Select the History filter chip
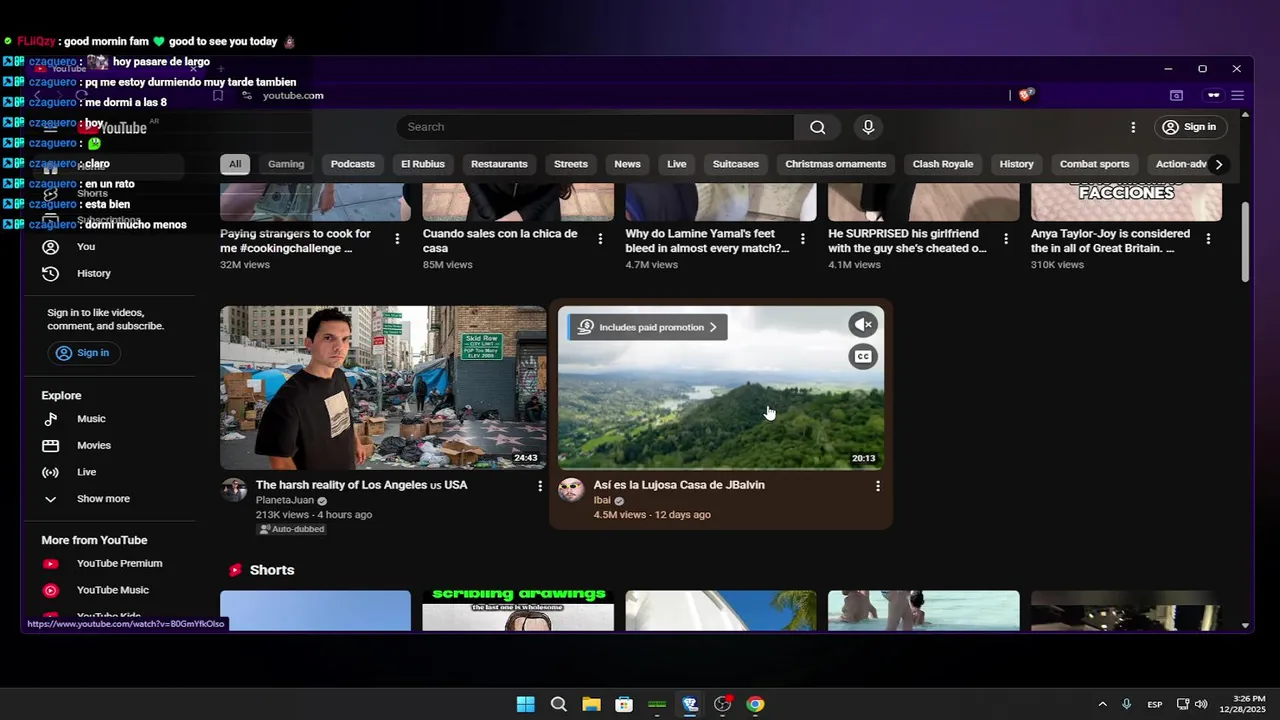Viewport: 1280px width, 720px height. point(1016,164)
